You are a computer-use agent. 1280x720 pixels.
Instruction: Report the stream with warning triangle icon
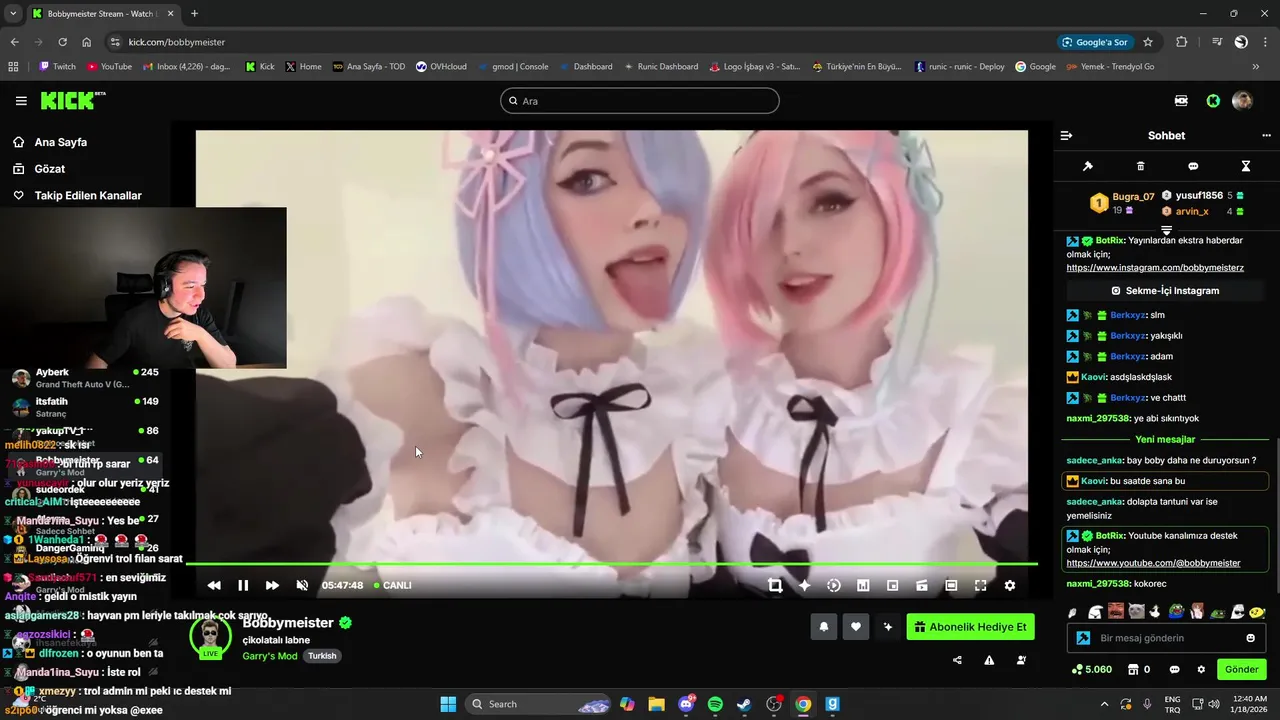pyautogui.click(x=989, y=660)
